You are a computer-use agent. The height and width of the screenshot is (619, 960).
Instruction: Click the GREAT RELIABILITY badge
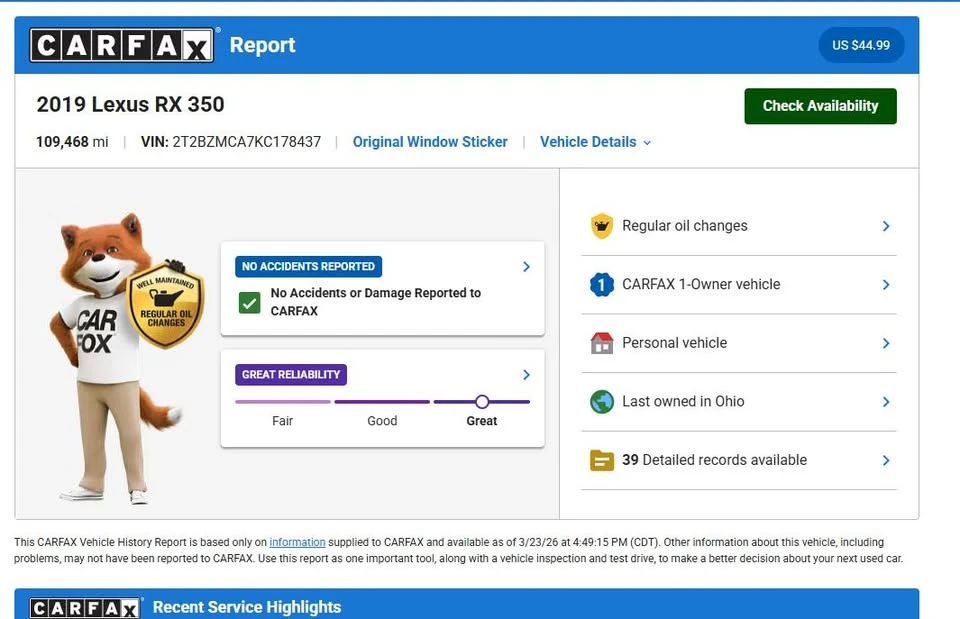(291, 374)
